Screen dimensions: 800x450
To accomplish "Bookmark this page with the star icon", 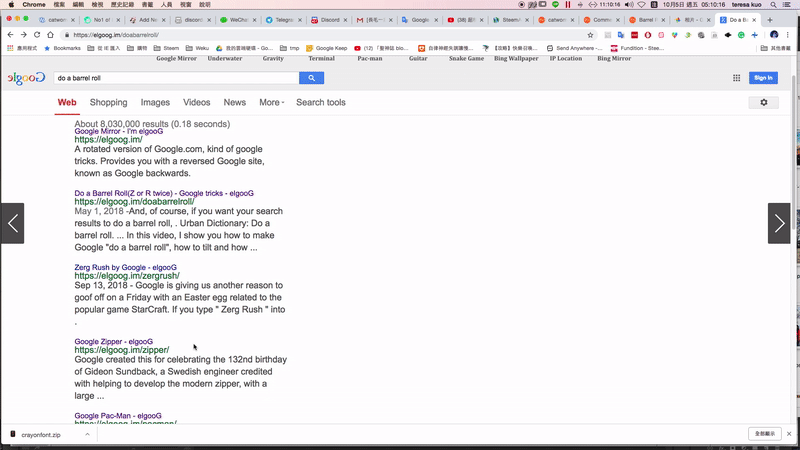I will coord(590,35).
